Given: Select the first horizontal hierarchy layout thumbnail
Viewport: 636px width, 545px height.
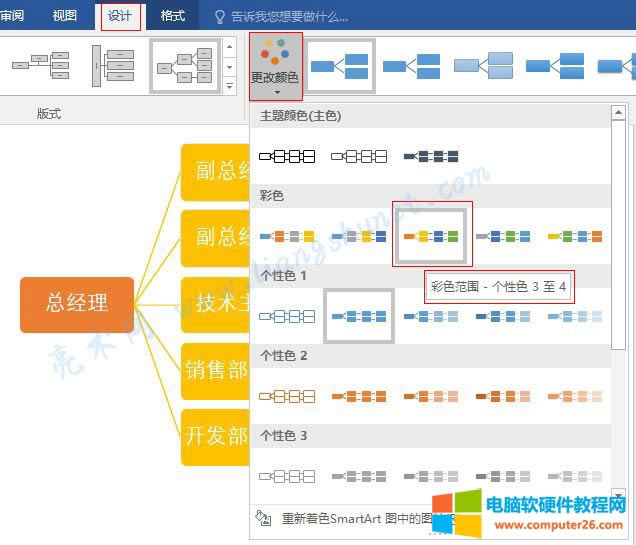Looking at the screenshot, I should [41, 65].
